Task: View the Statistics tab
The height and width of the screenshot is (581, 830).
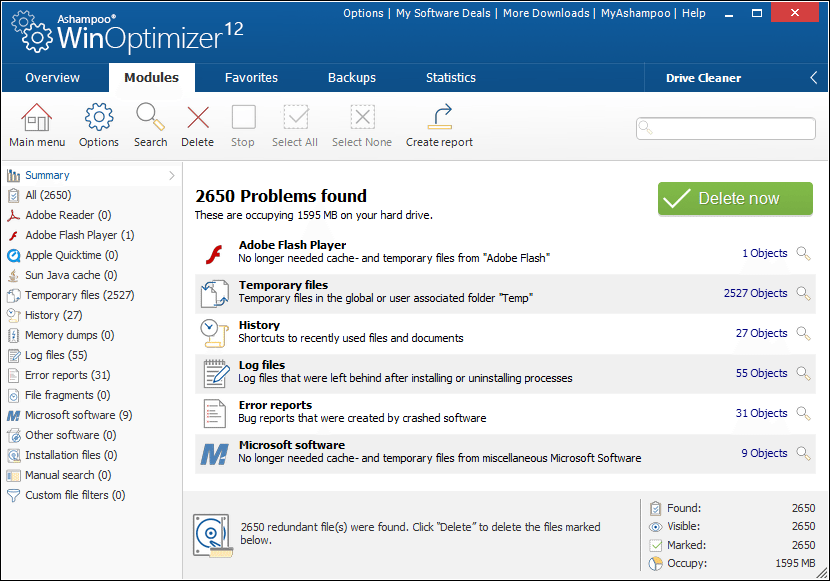Action: pyautogui.click(x=451, y=78)
